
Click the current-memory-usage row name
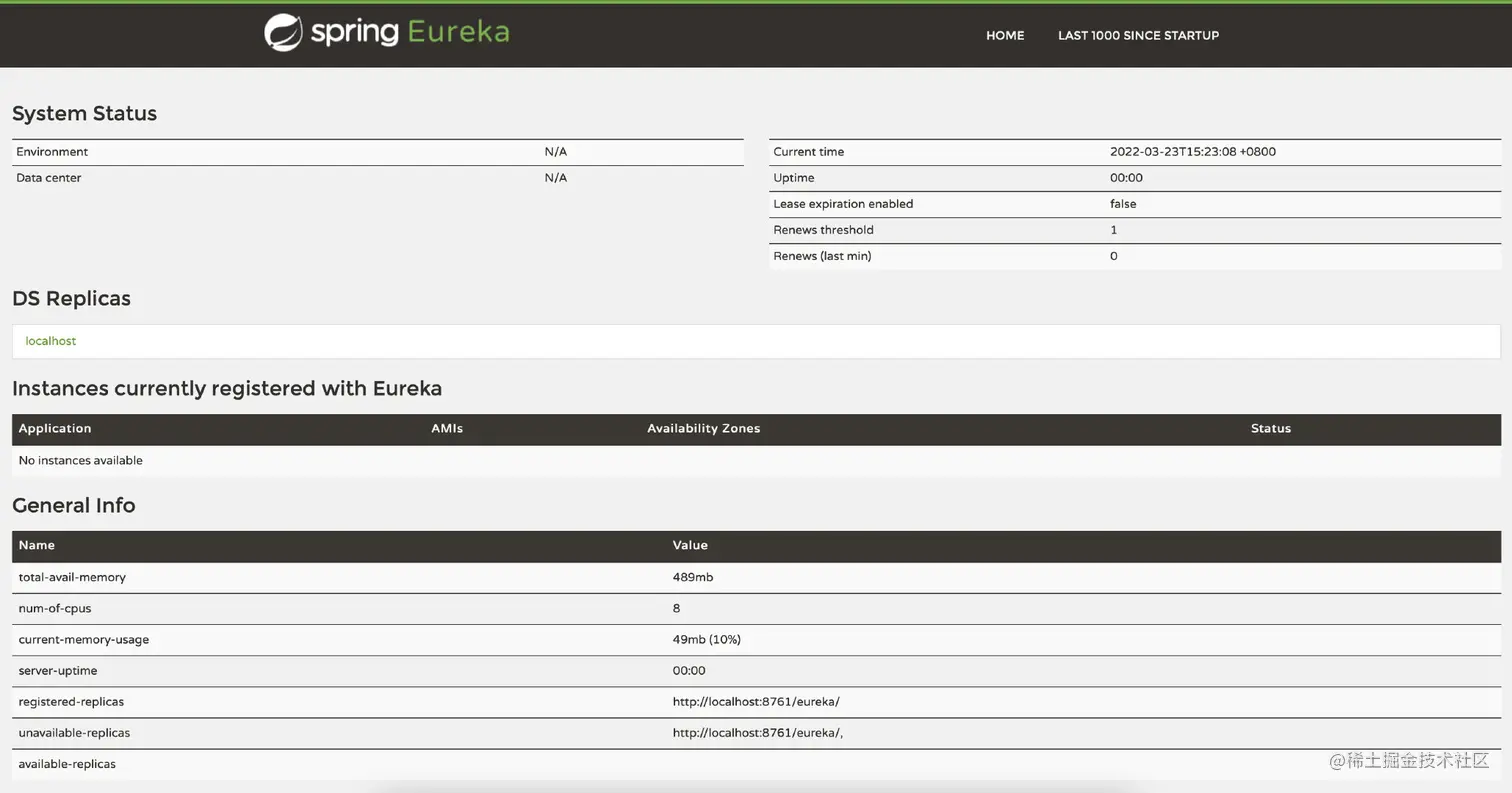[x=83, y=640]
